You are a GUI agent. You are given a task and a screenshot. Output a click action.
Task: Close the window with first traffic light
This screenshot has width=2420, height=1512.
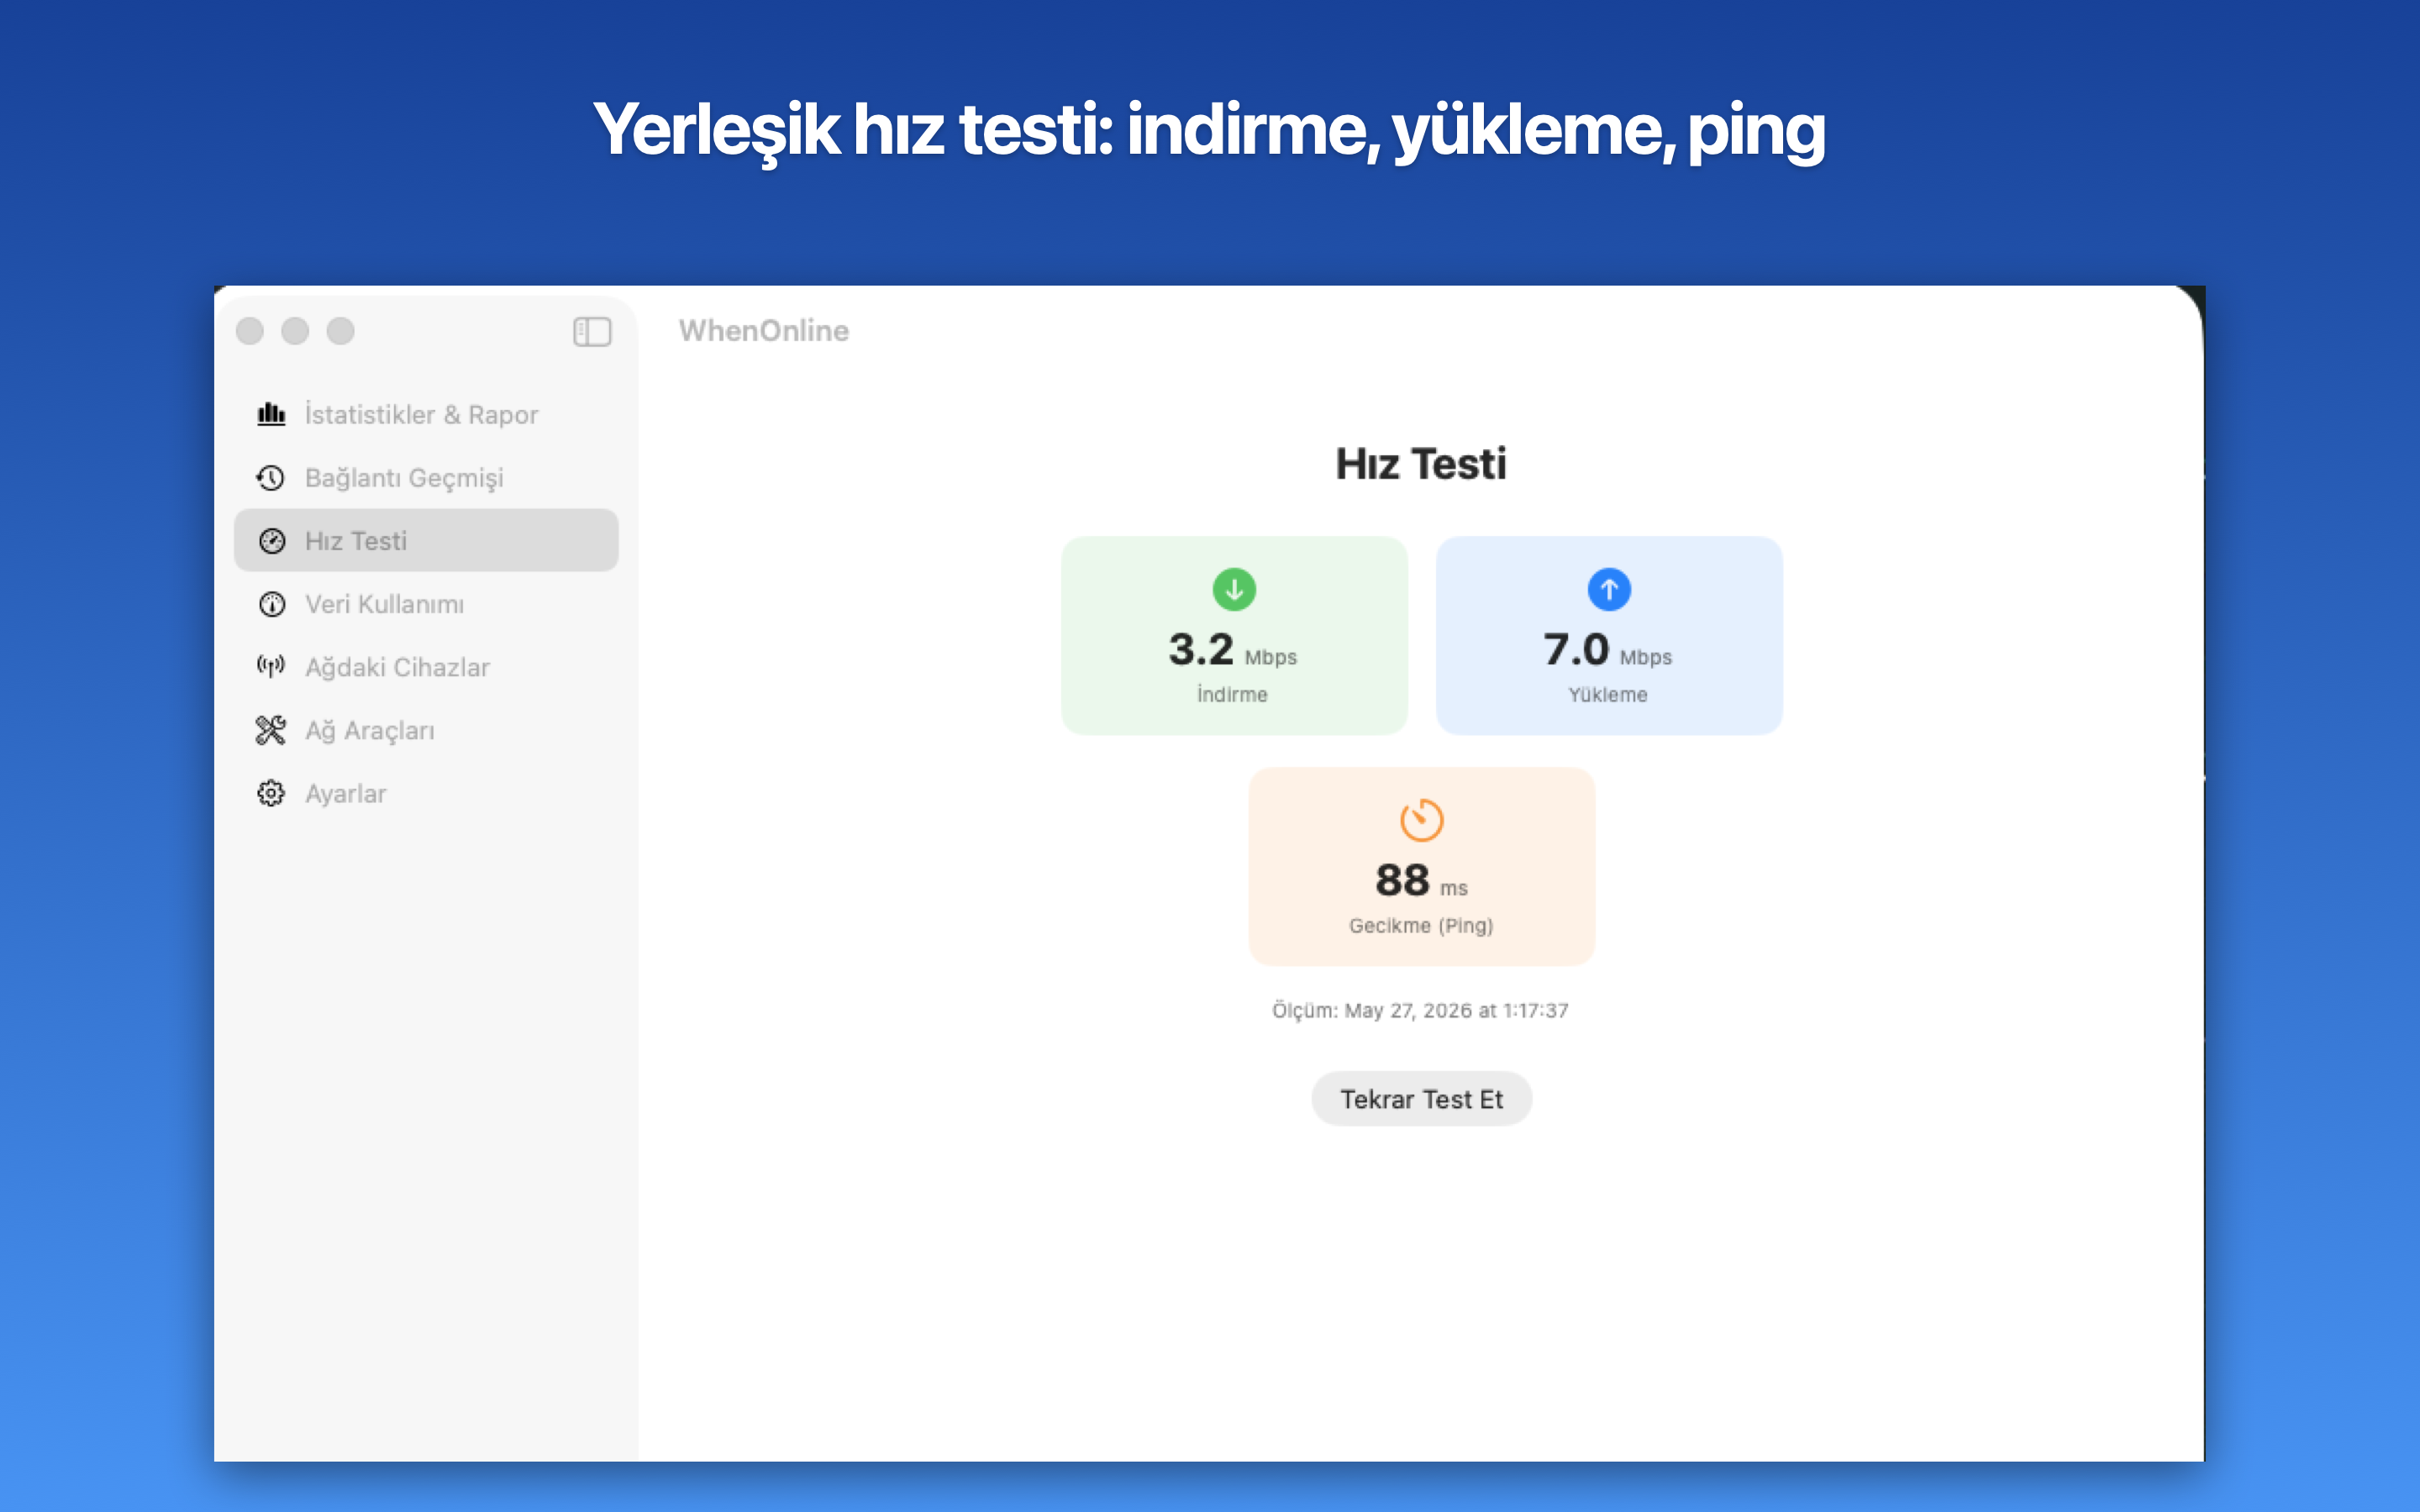250,331
